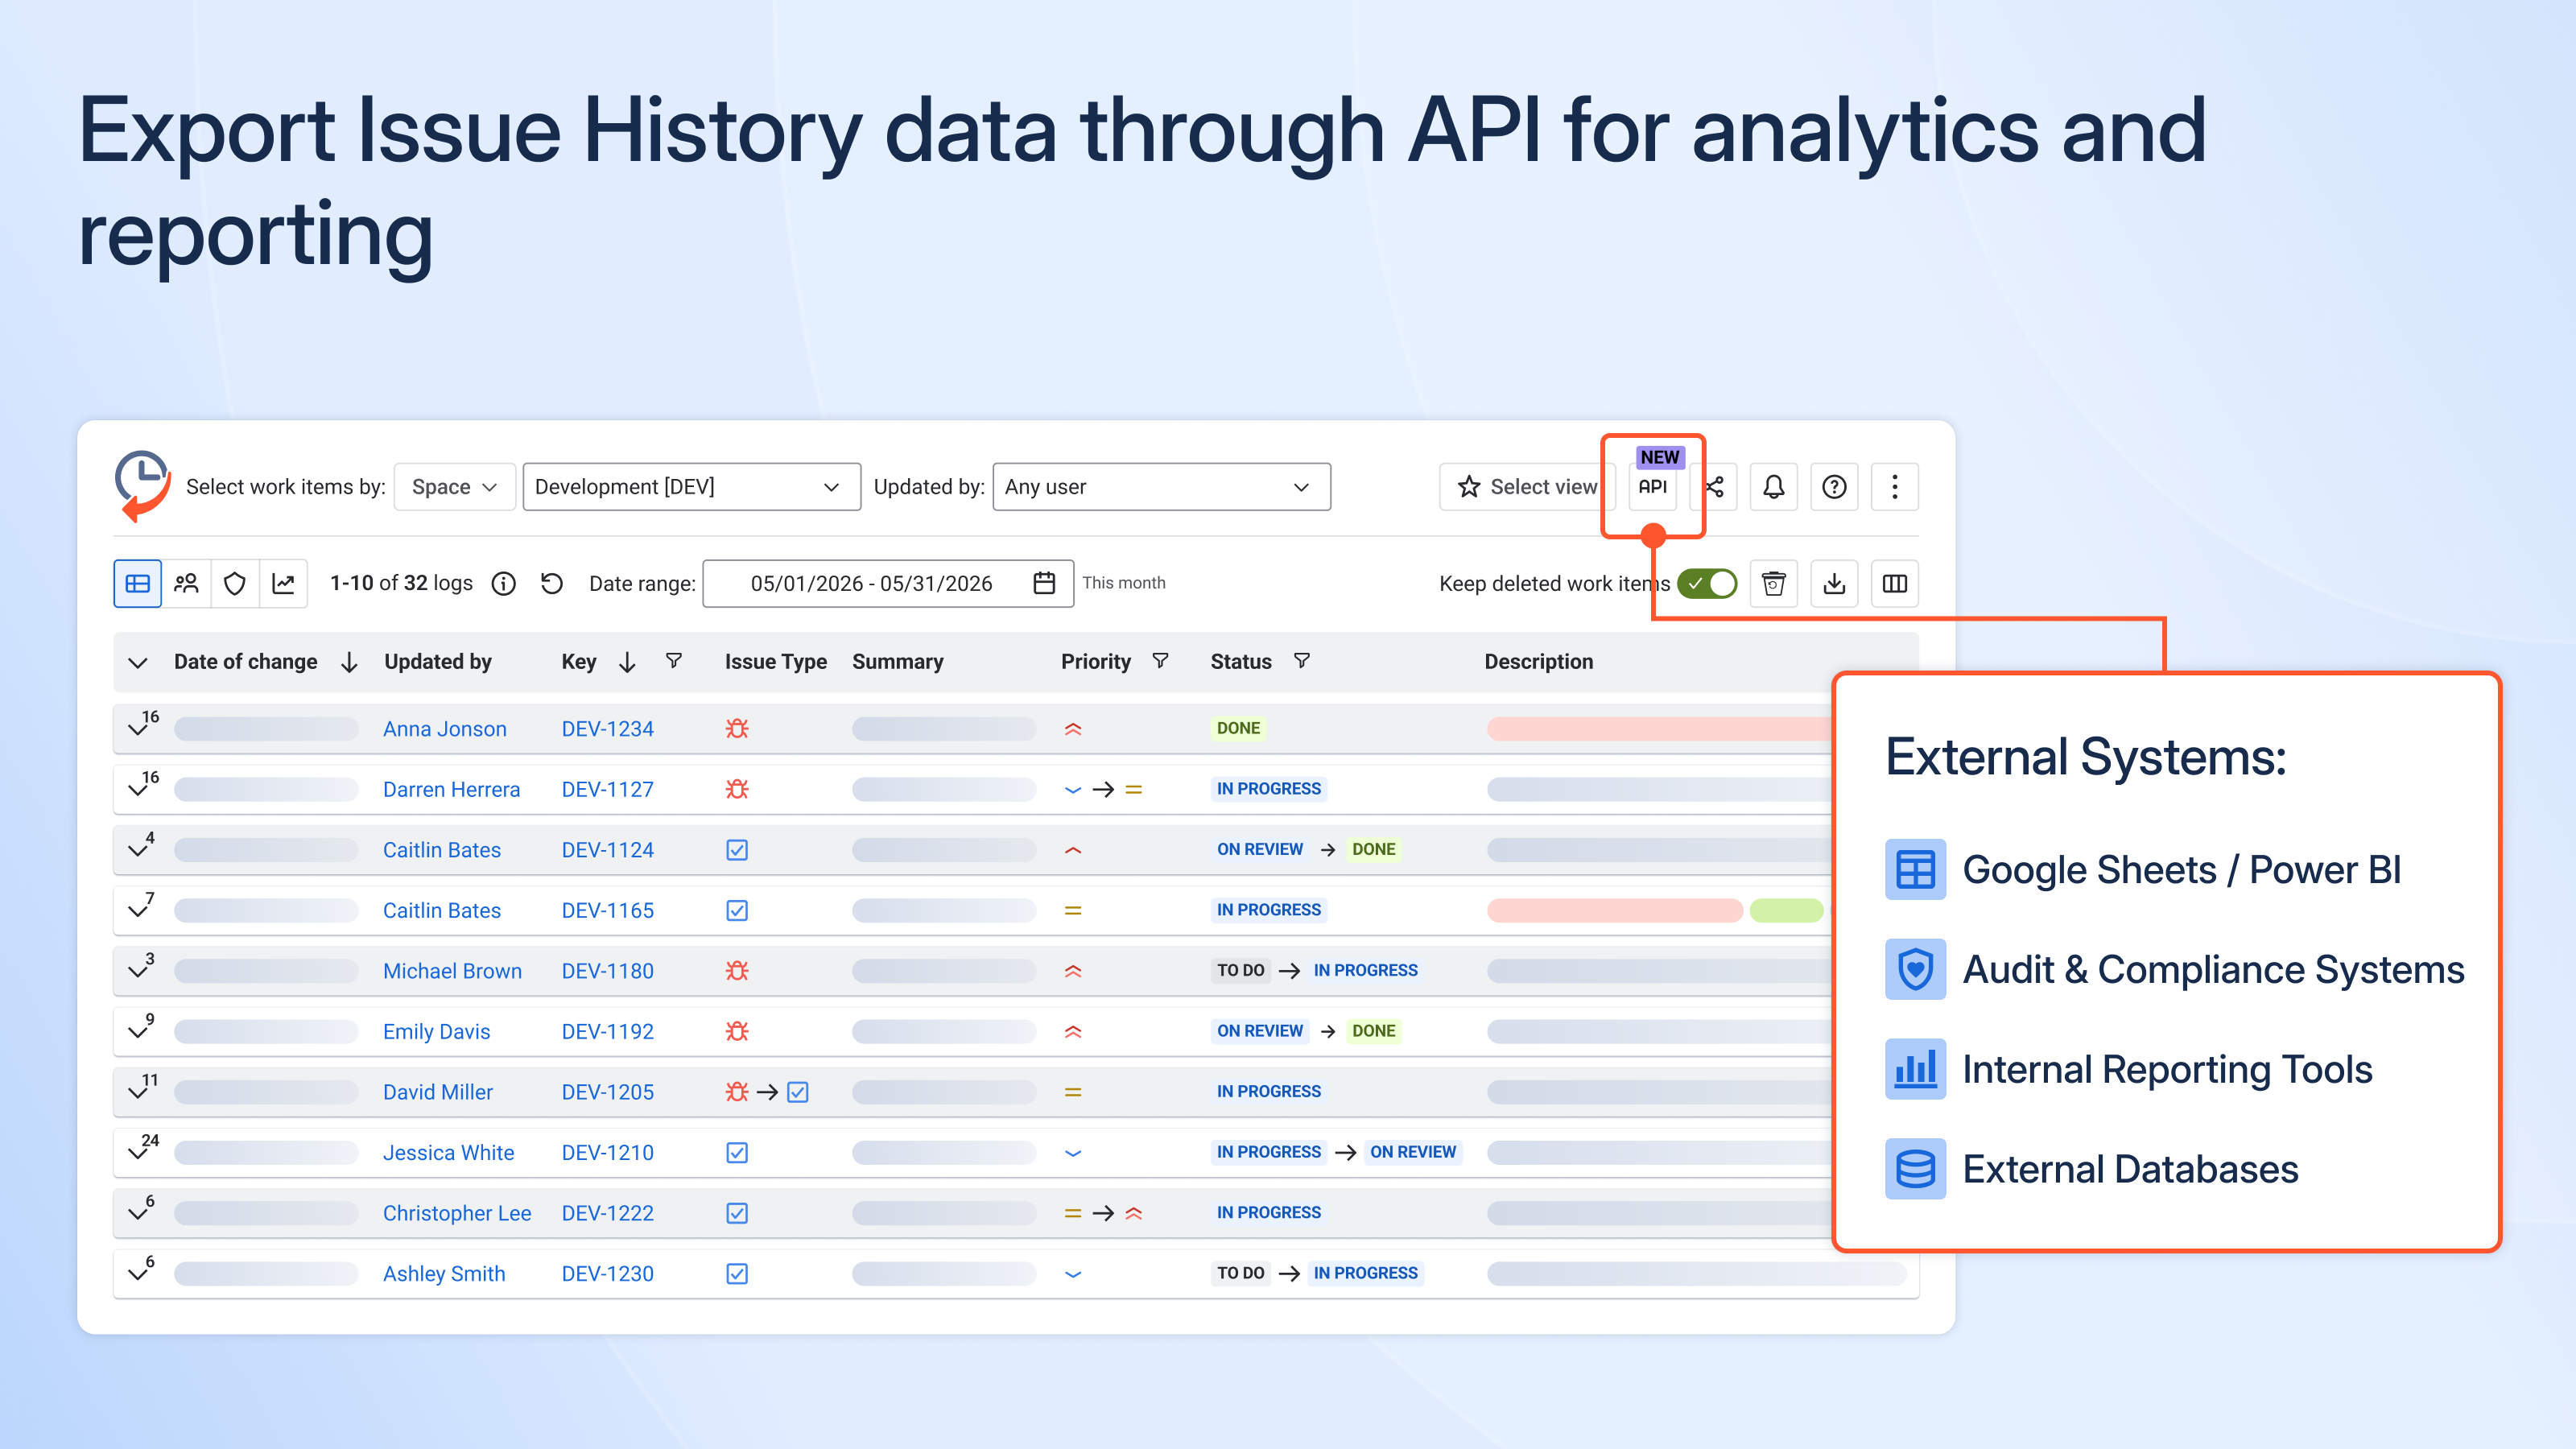
Task: Click highest priority icon in DEV-1180 row
Action: 1073,970
